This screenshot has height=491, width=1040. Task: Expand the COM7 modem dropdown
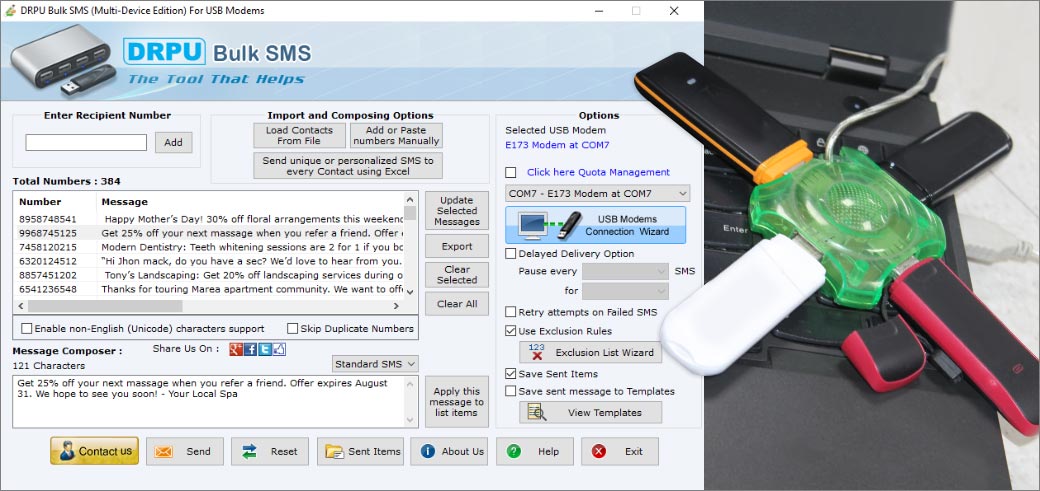pos(598,193)
